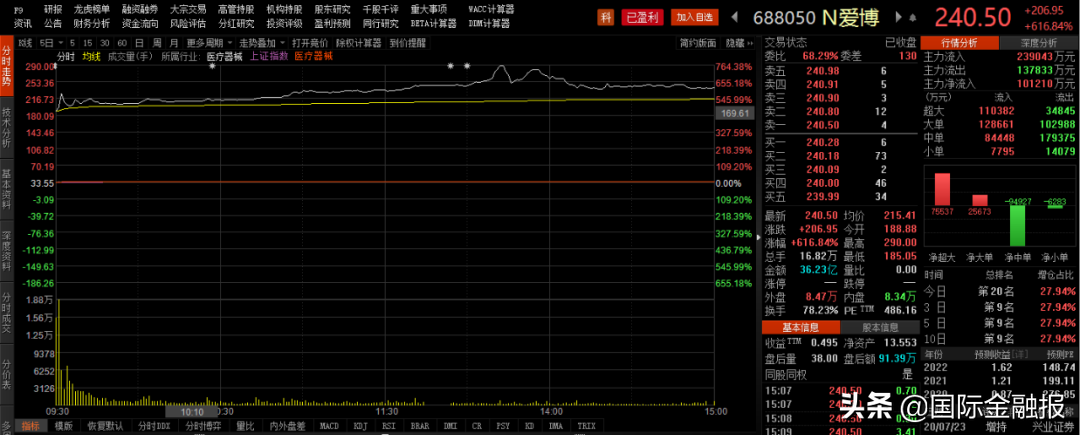Open the DDM计算器 tool
The width and height of the screenshot is (1080, 435).
[x=489, y=23]
